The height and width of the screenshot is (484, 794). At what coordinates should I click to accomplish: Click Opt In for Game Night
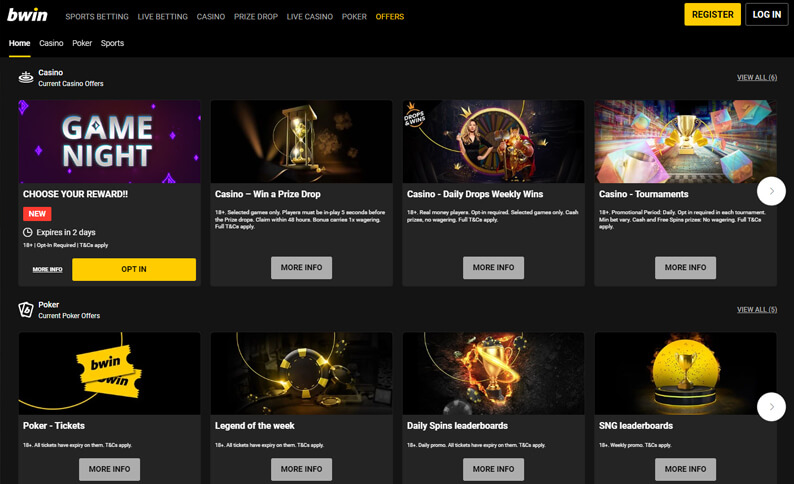click(134, 269)
